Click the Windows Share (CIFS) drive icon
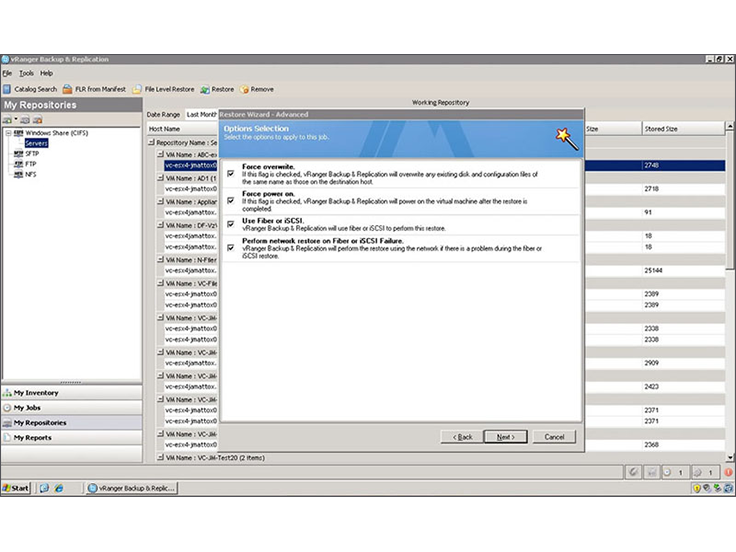 point(18,133)
